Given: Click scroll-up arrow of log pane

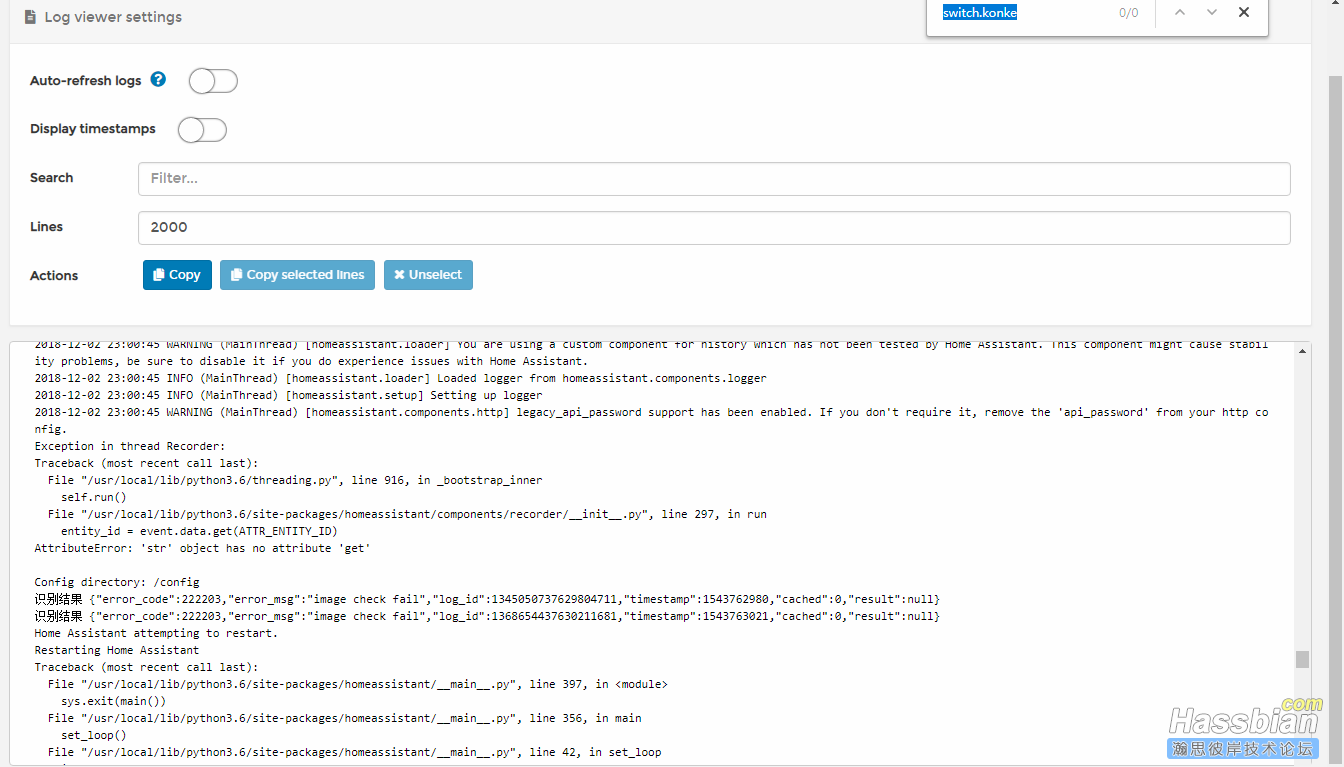Looking at the screenshot, I should [1302, 351].
